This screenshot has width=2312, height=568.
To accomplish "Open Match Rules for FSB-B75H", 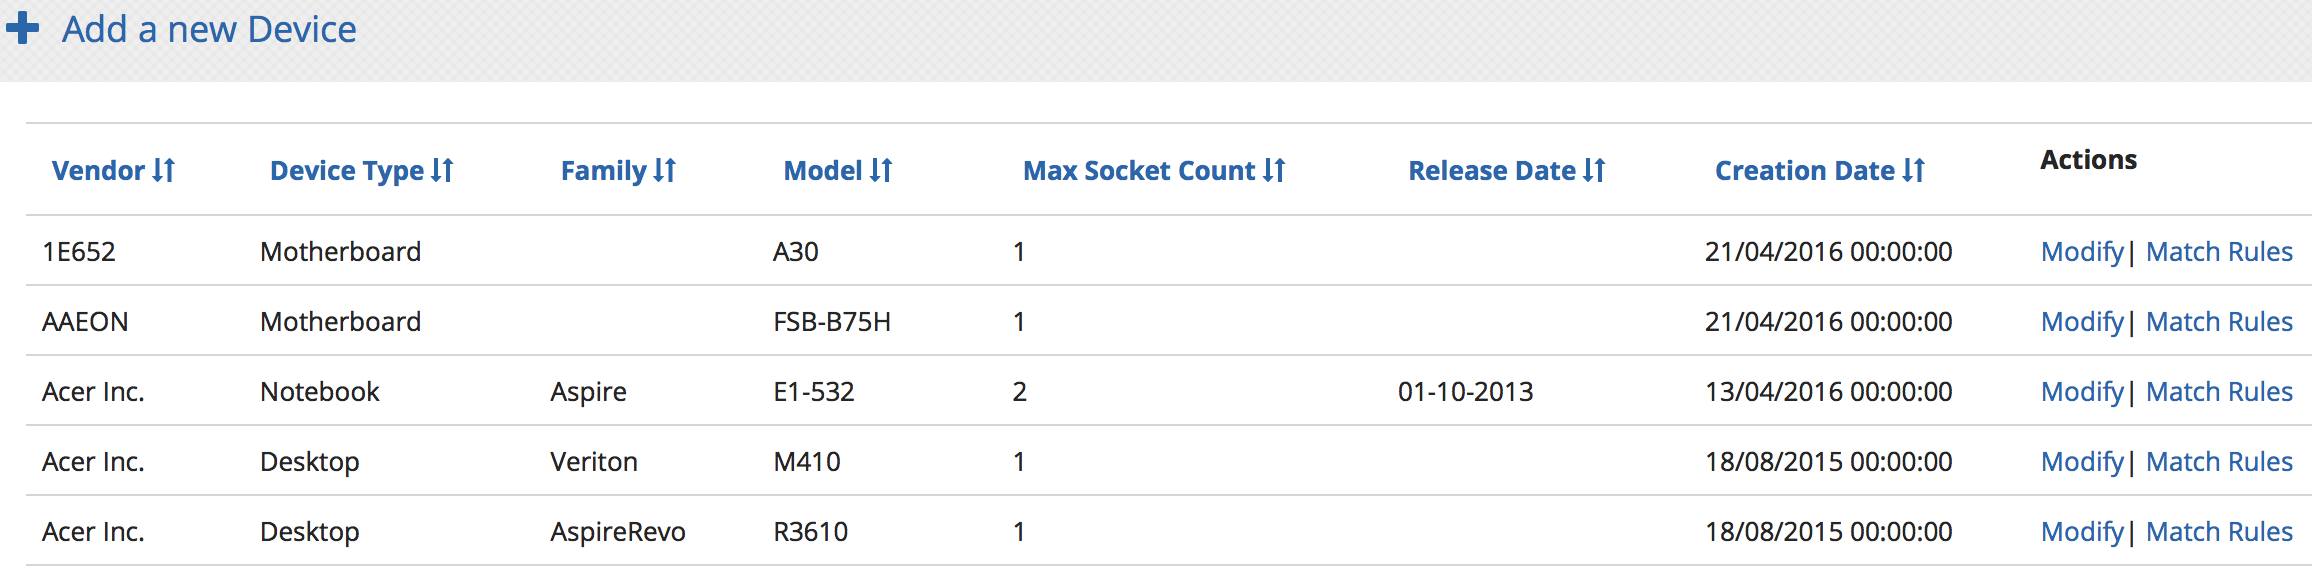I will (x=2219, y=322).
